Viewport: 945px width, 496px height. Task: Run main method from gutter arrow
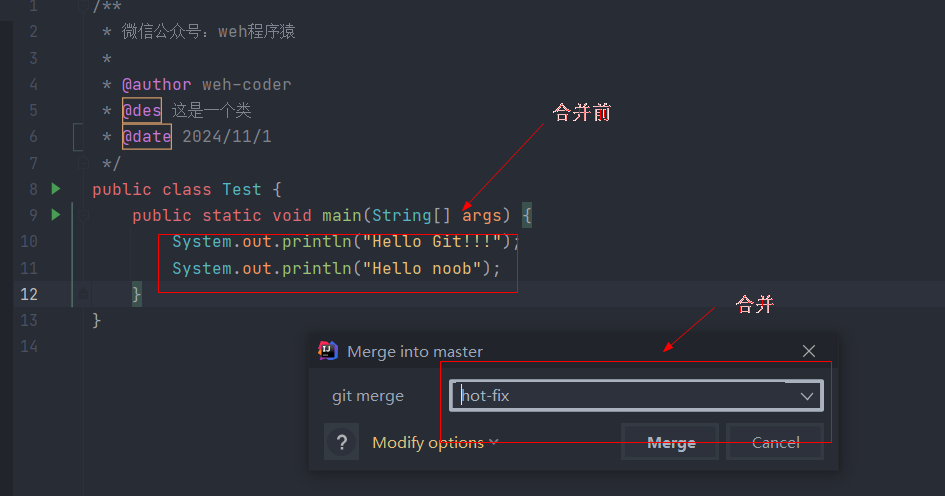click(55, 215)
